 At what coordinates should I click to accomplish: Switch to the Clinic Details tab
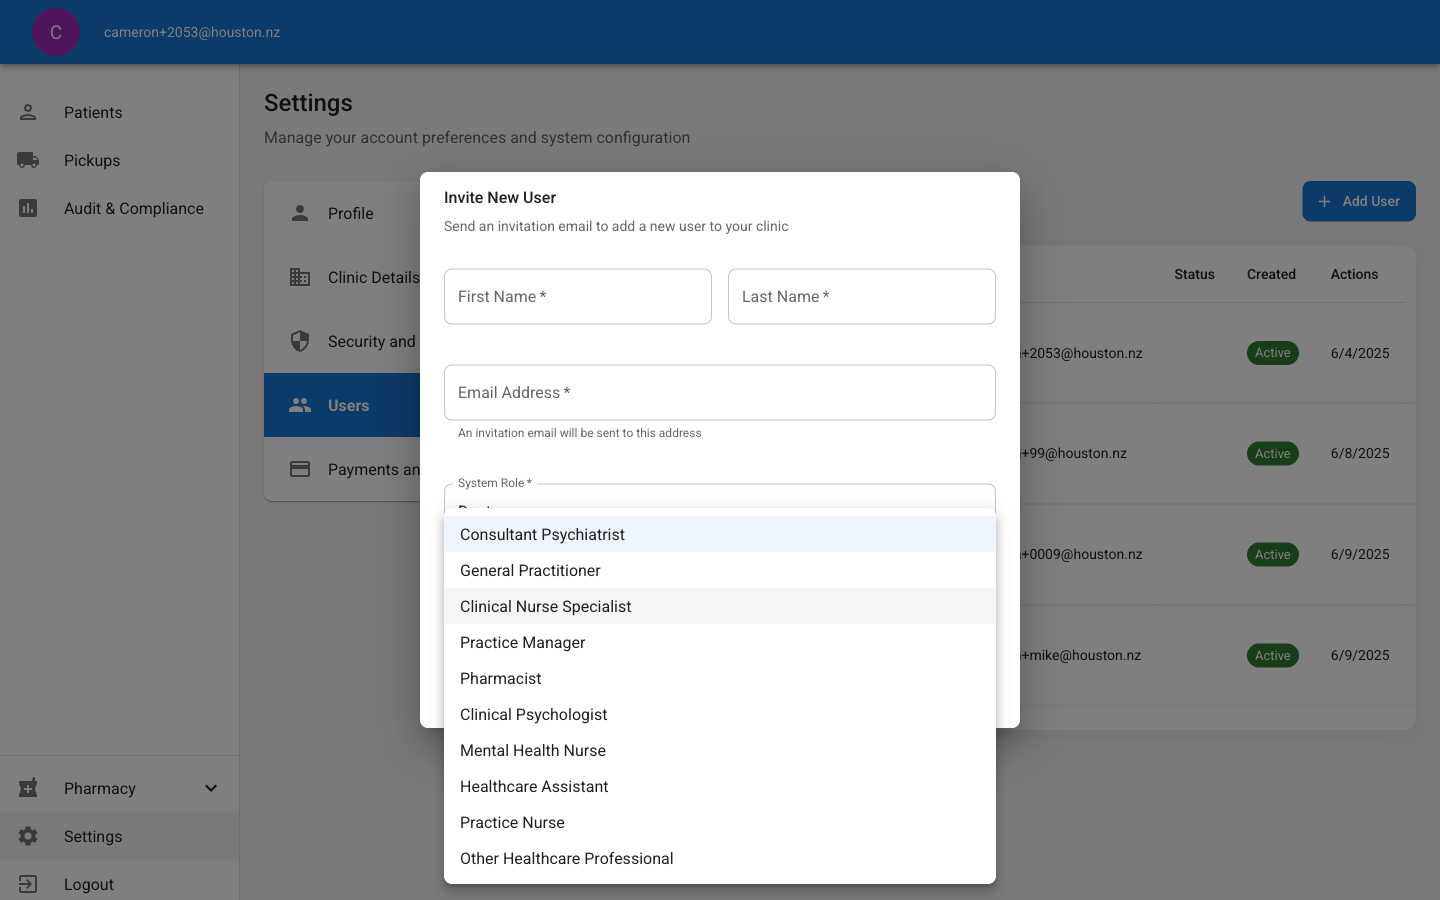[342, 277]
